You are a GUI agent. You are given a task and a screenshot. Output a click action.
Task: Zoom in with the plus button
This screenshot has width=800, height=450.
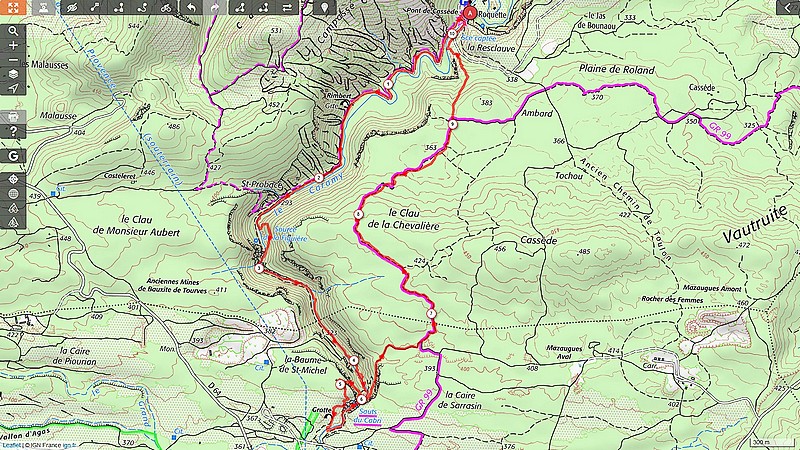pos(13,45)
